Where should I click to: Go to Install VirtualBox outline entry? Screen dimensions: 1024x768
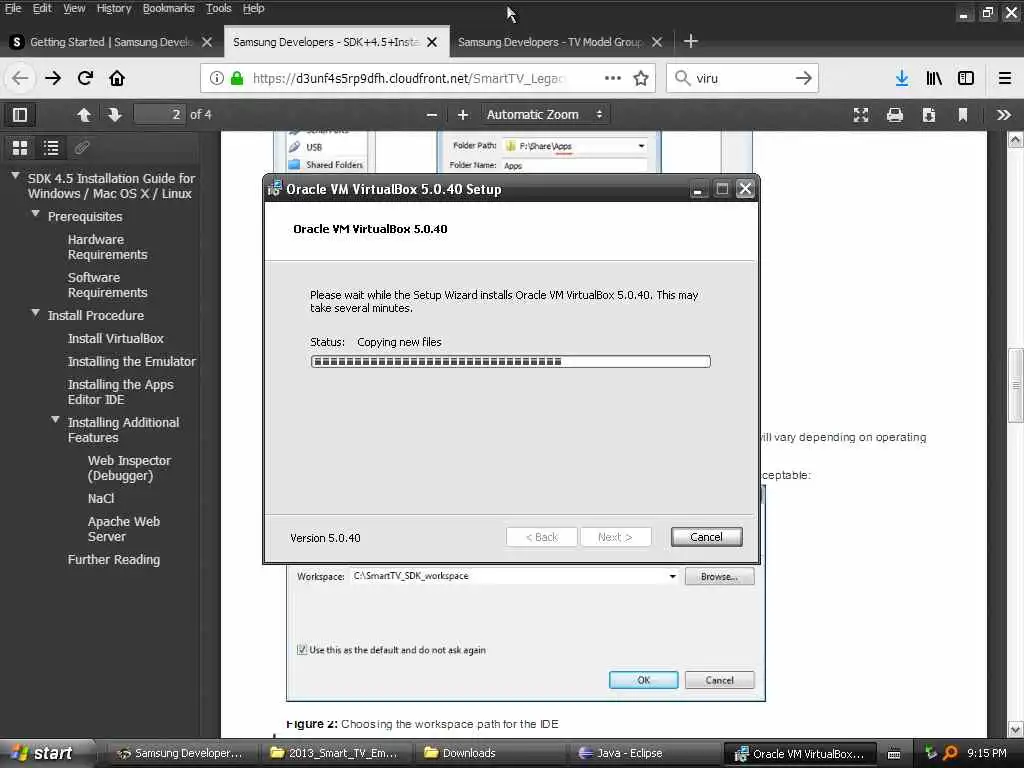[116, 338]
